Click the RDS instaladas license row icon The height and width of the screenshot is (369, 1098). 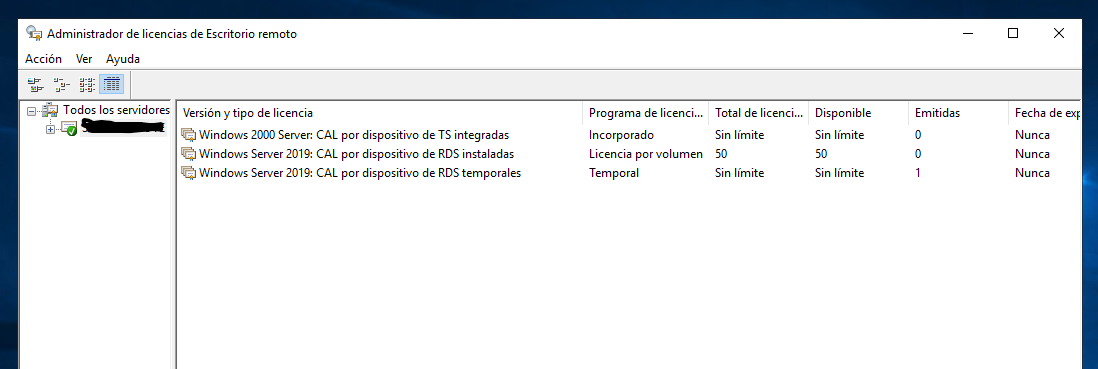click(188, 154)
